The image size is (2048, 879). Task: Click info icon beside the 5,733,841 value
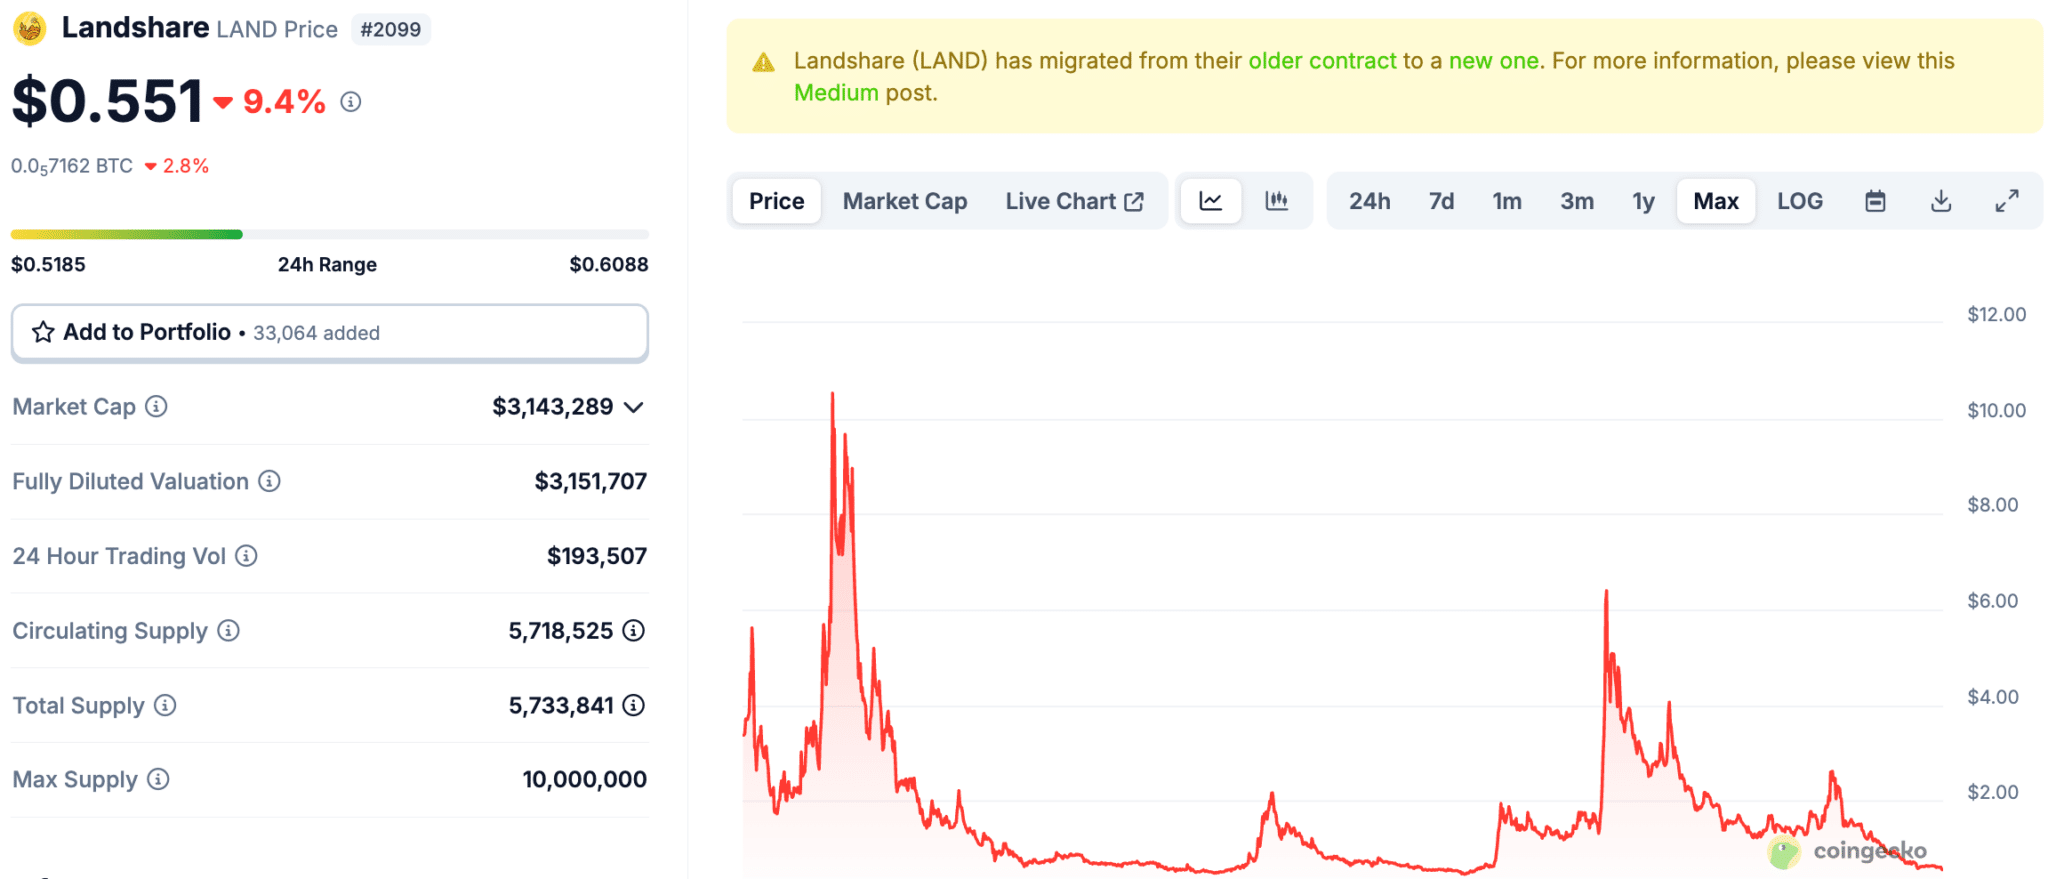click(x=633, y=705)
